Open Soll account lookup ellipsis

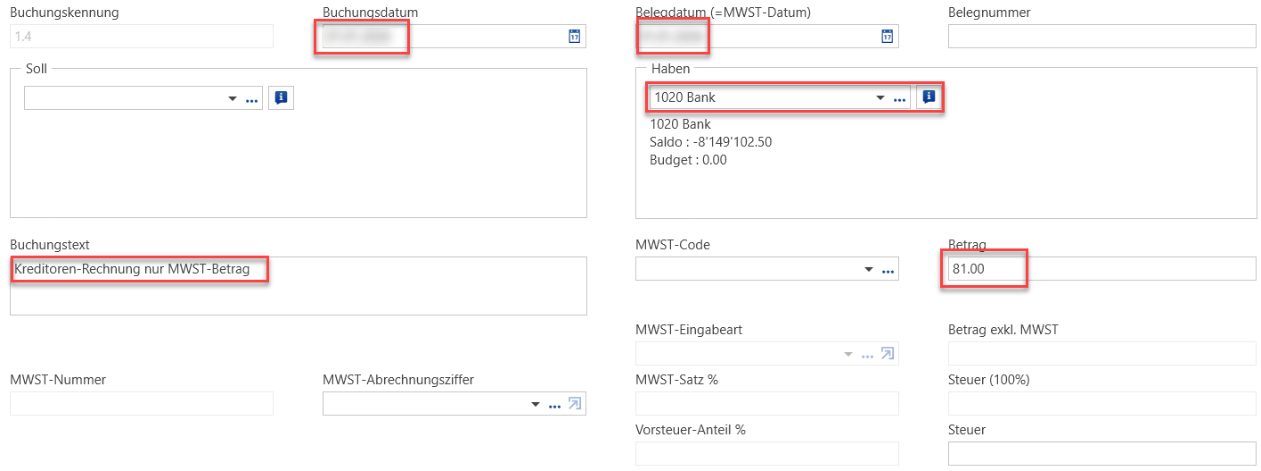[x=251, y=99]
